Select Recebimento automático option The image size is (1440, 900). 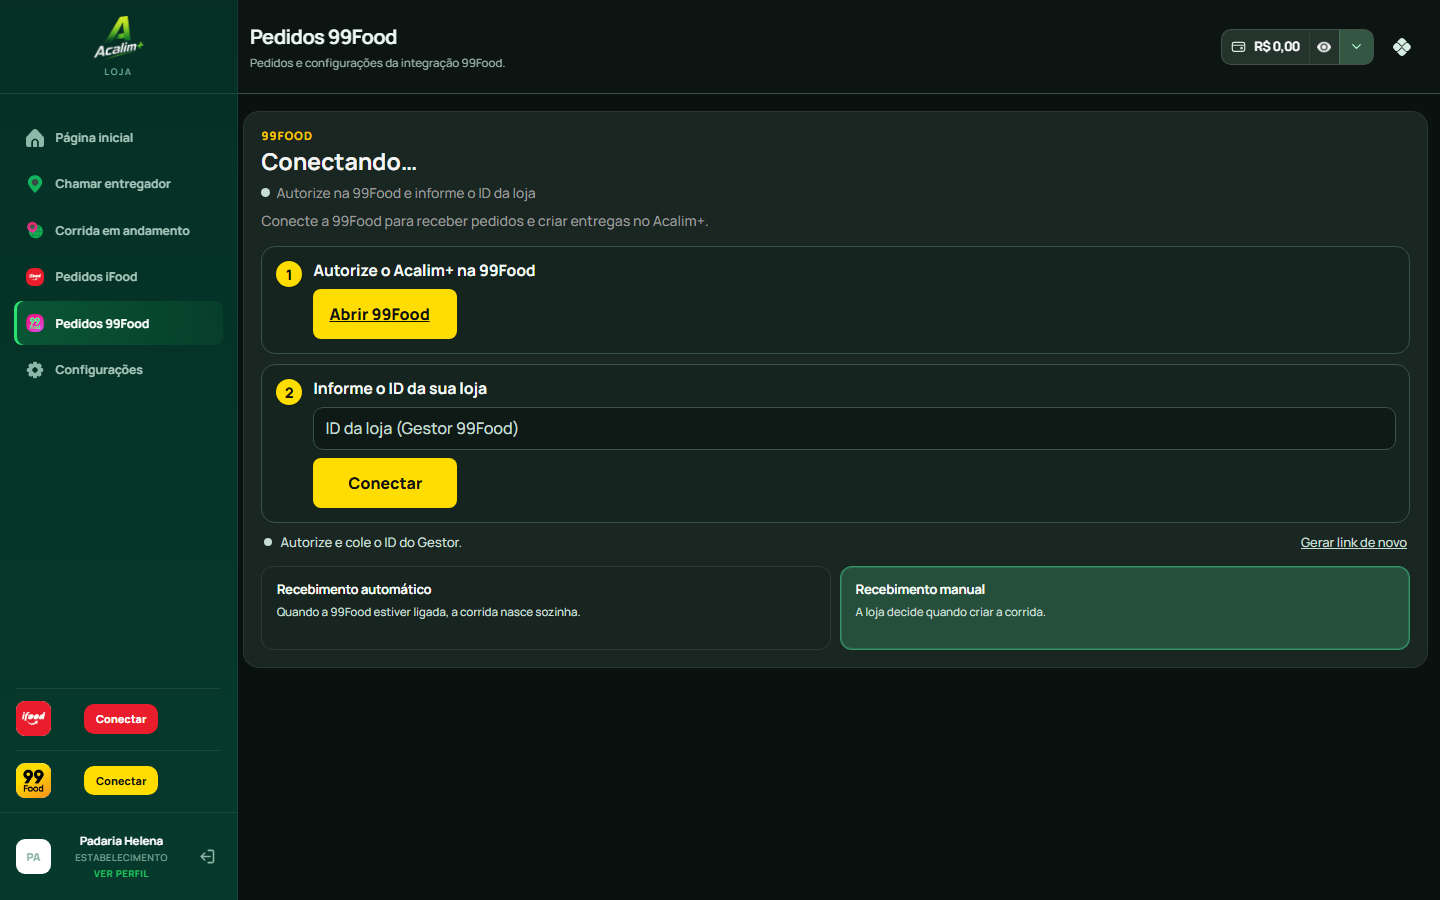tap(546, 608)
